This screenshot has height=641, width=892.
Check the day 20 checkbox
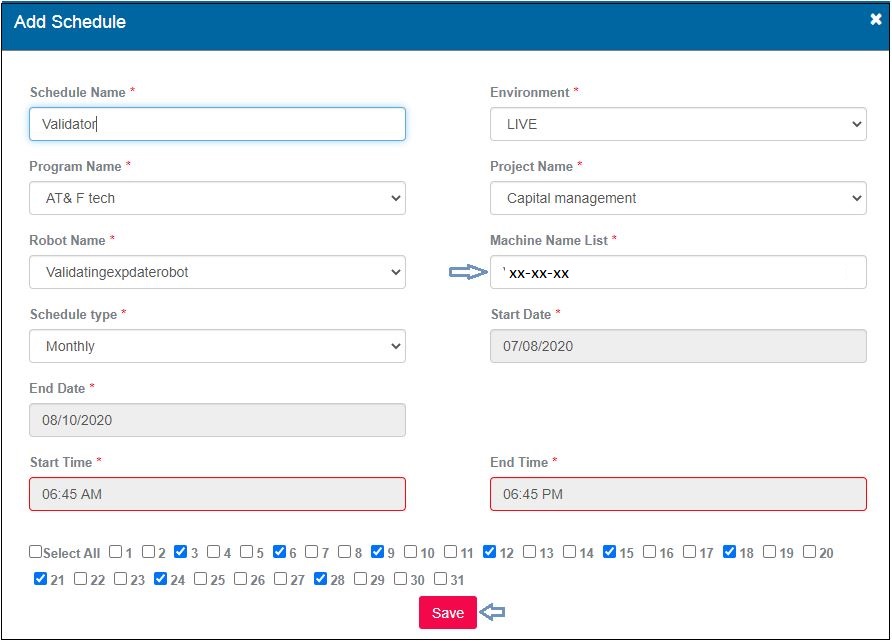(810, 552)
